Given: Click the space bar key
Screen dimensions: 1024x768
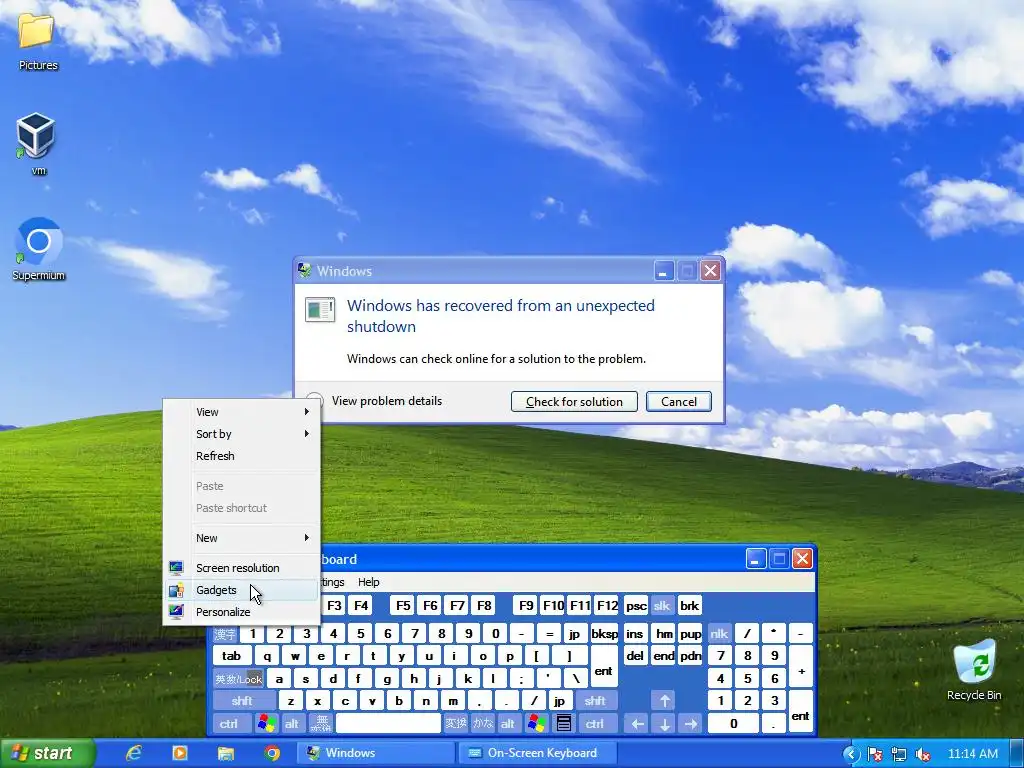Looking at the screenshot, I should point(388,724).
